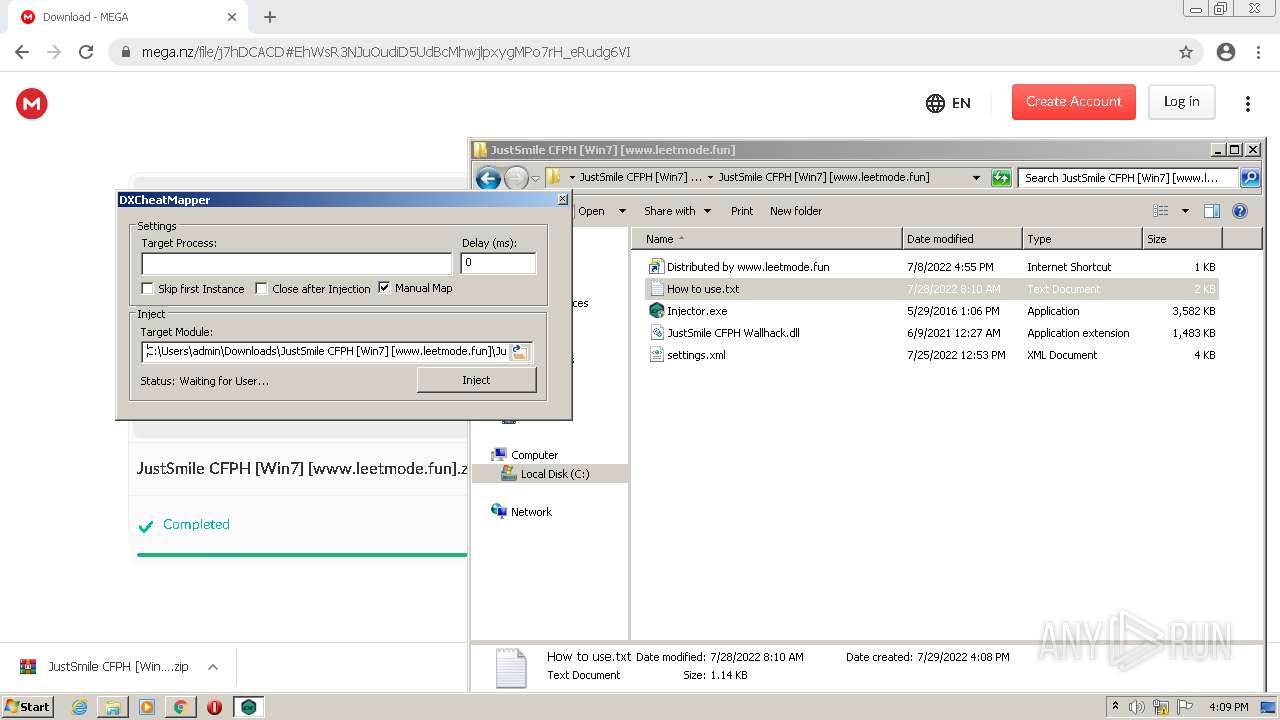Click Print in Explorer toolbar
Screen dimensions: 1280x720
tap(742, 211)
